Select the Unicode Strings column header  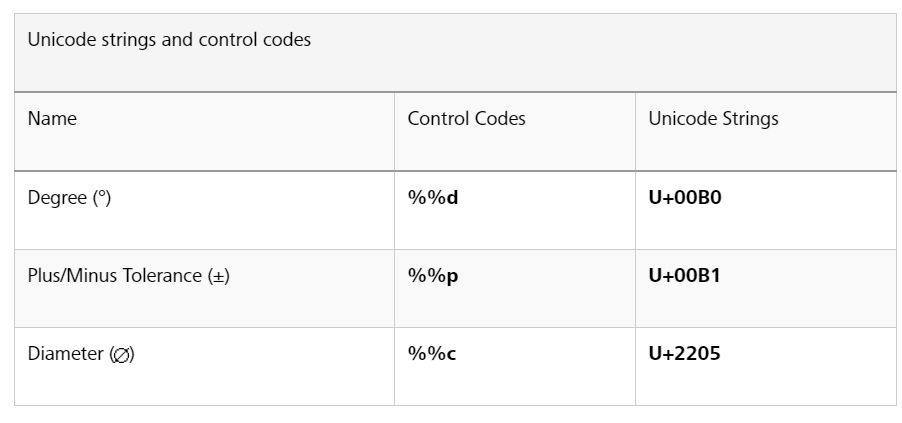[713, 119]
